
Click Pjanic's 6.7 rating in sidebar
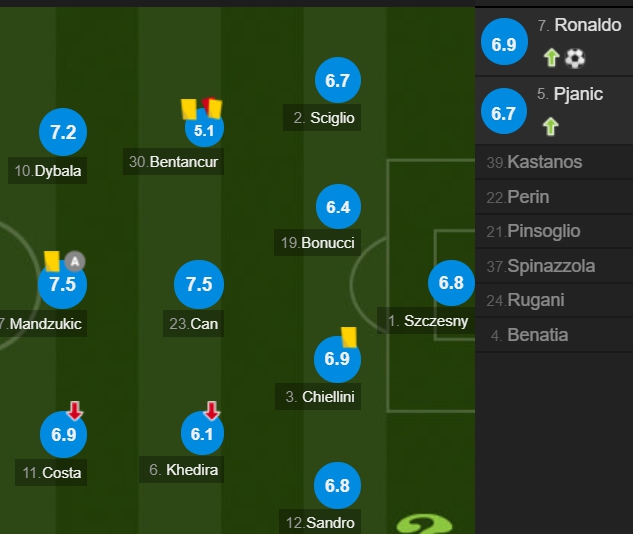point(503,114)
